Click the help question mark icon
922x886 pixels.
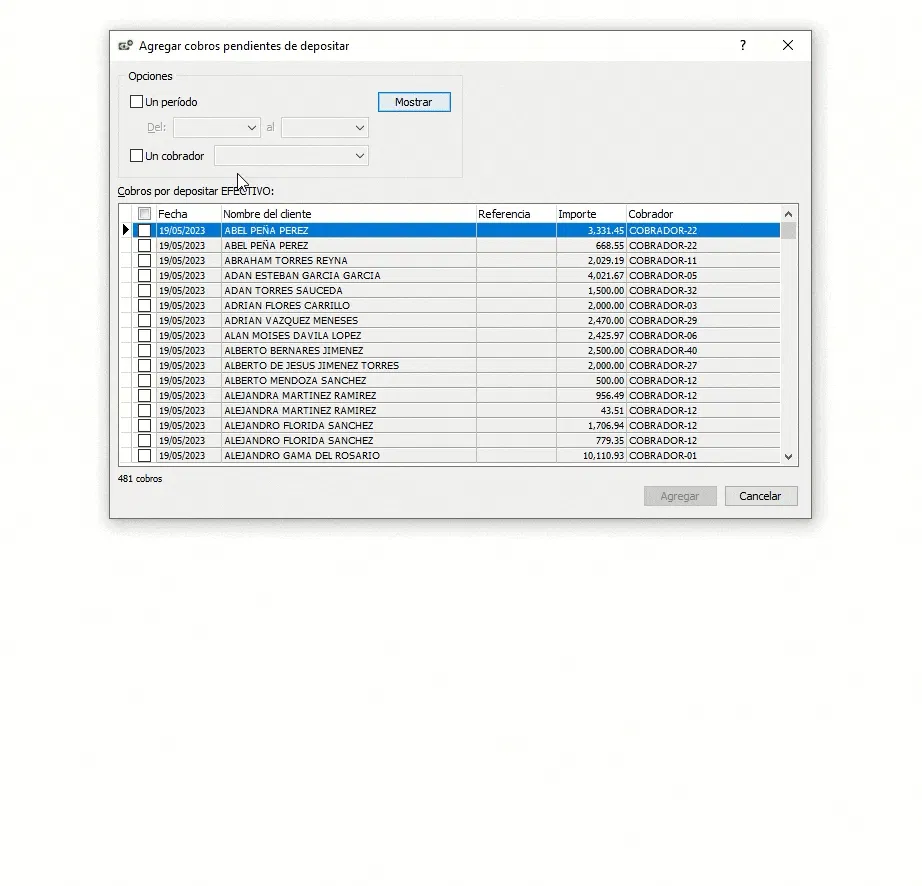point(743,45)
